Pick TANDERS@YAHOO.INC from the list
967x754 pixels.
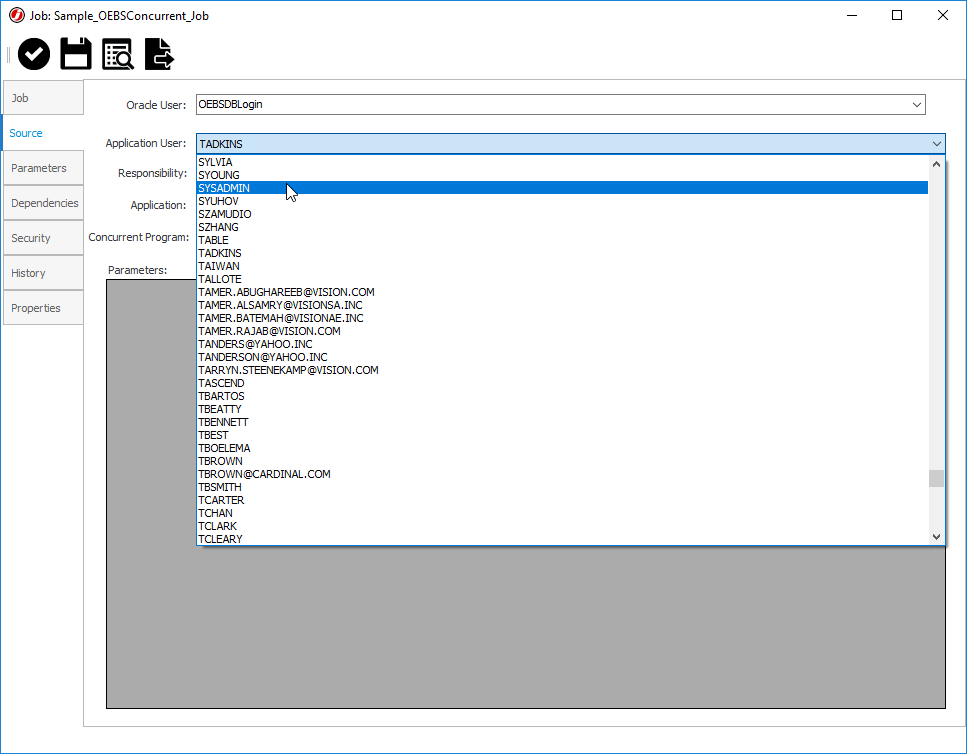tap(562, 344)
